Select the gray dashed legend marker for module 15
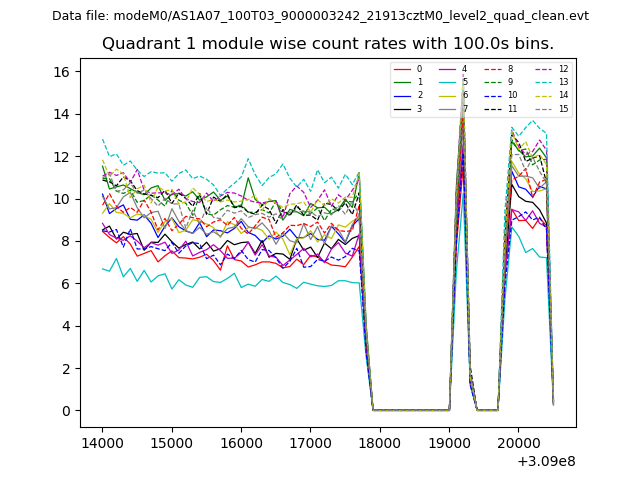 coord(545,108)
